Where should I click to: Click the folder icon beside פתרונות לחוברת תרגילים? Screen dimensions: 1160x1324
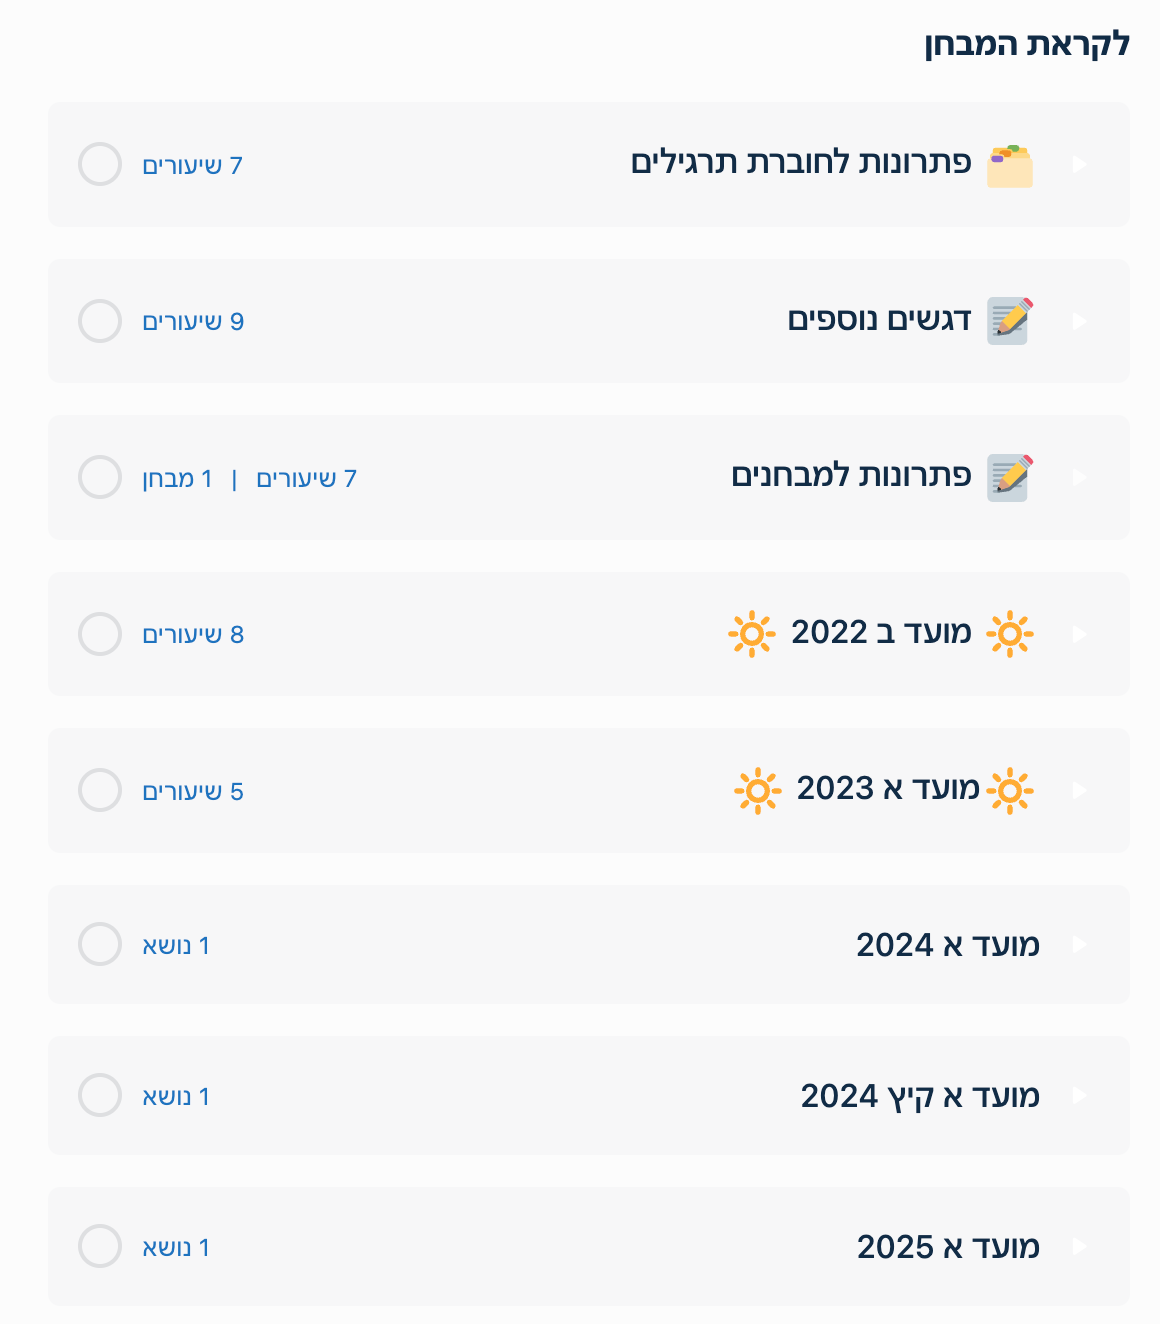[x=1010, y=165]
